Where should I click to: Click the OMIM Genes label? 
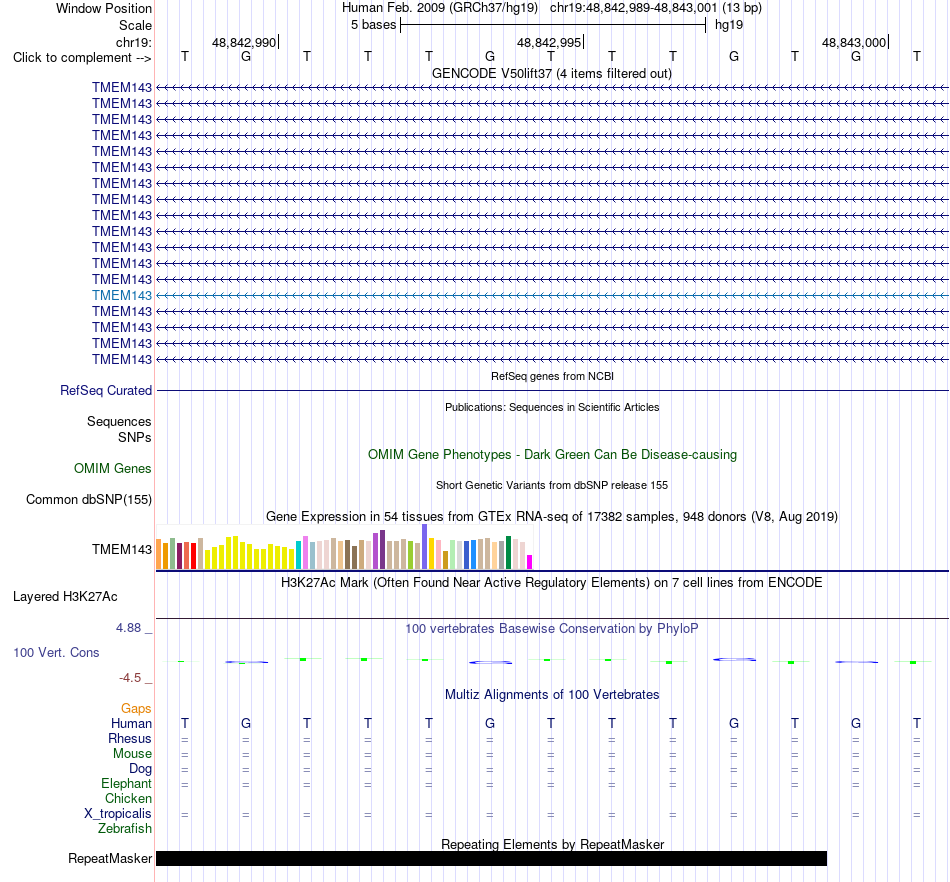point(113,468)
